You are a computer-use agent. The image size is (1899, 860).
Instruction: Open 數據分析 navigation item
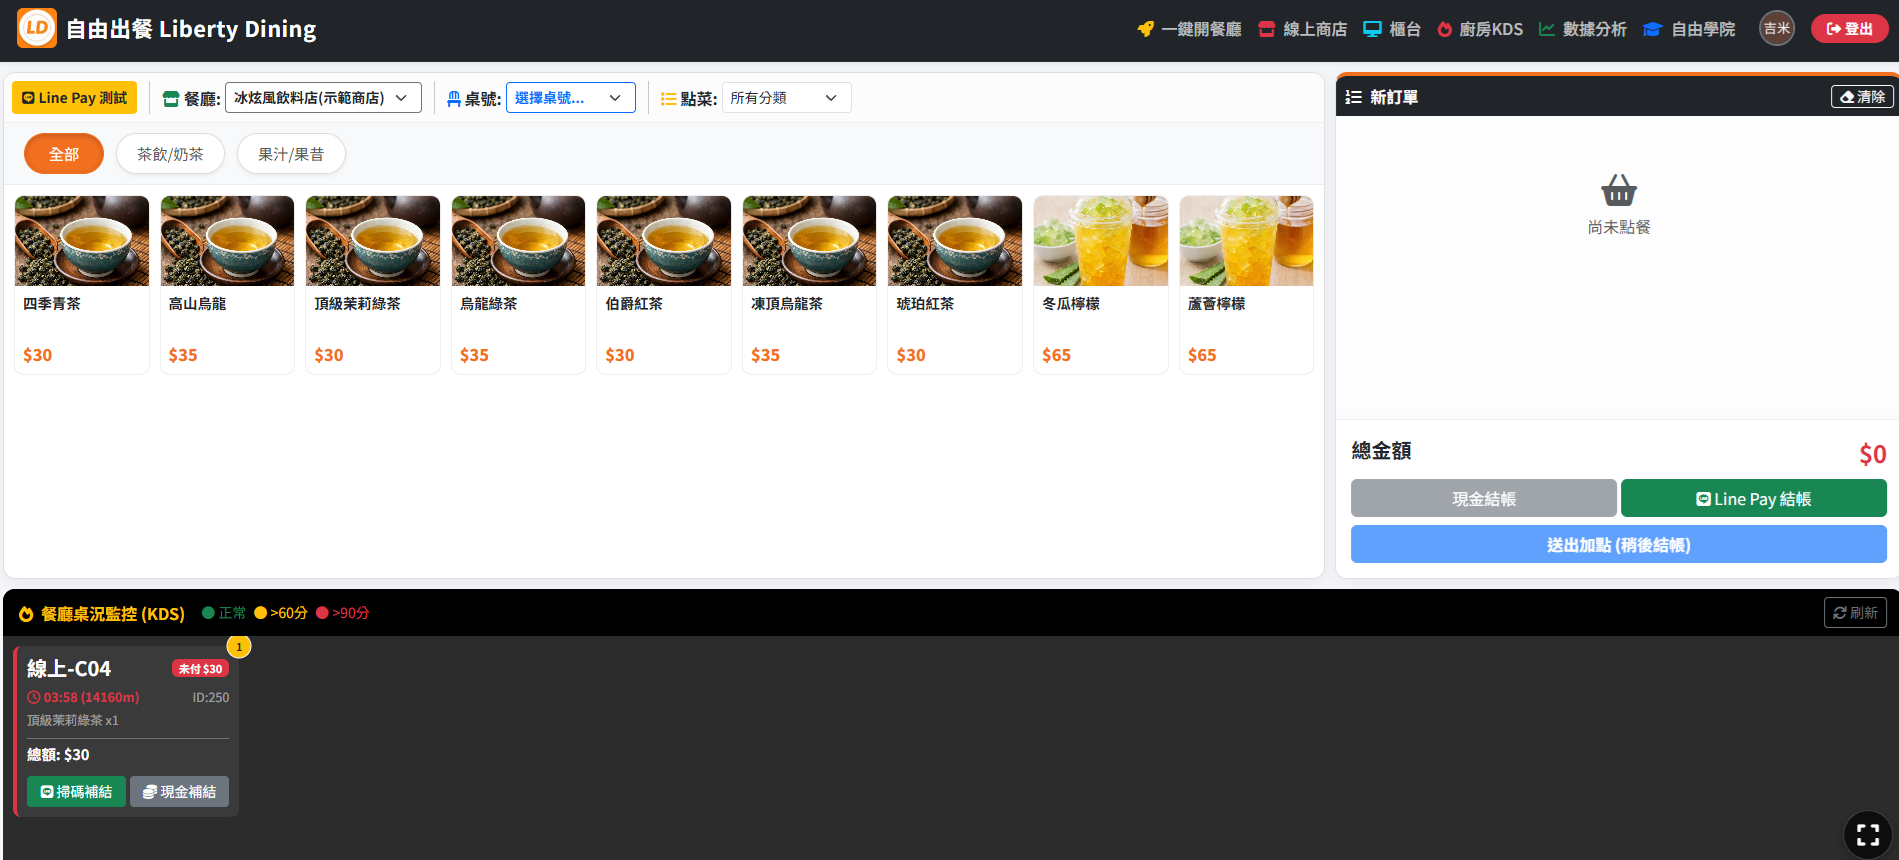(1582, 29)
